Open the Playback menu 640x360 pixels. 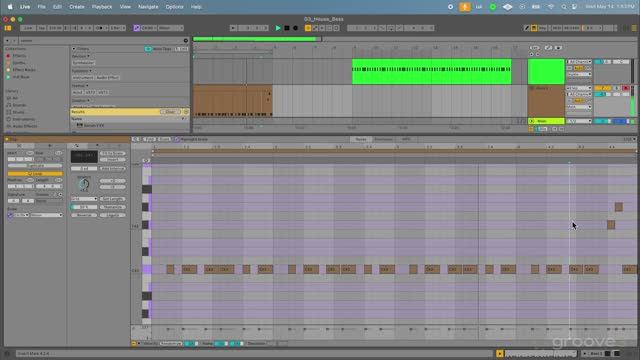tap(102, 7)
